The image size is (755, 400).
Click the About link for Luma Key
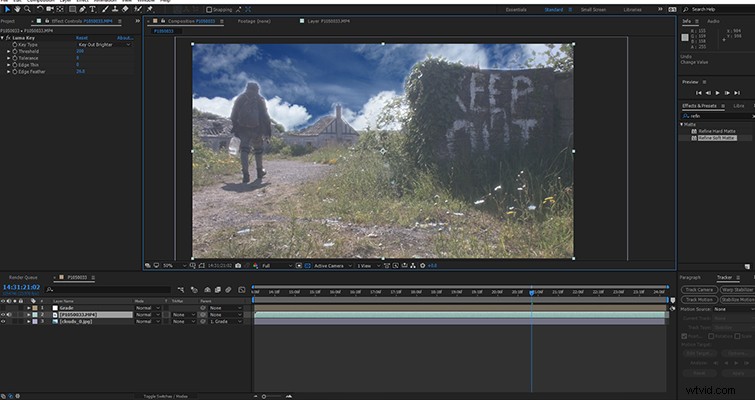pyautogui.click(x=125, y=38)
